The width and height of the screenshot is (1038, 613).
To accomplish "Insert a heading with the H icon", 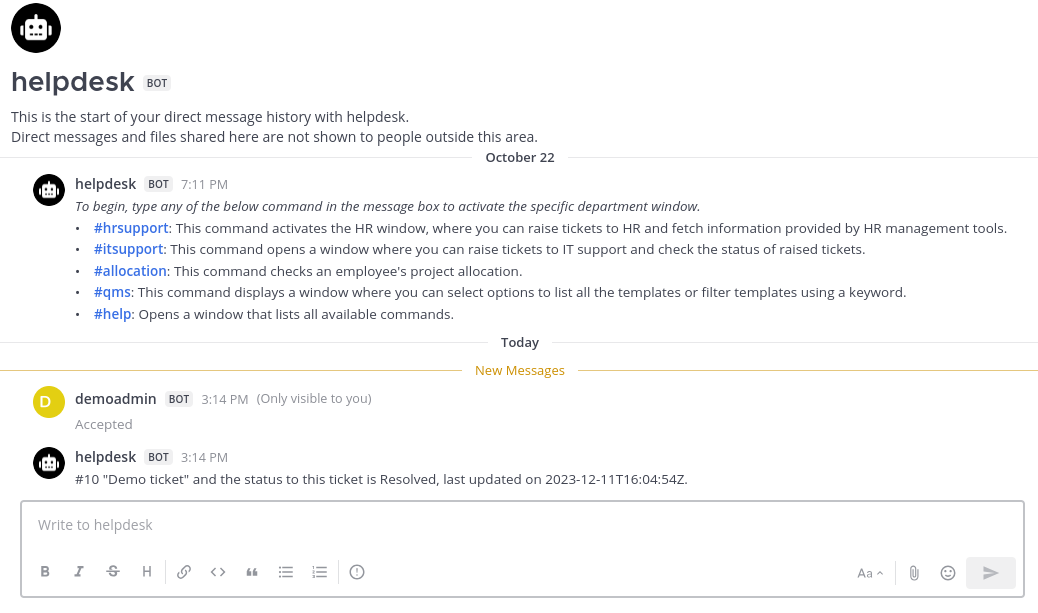I will [147, 572].
